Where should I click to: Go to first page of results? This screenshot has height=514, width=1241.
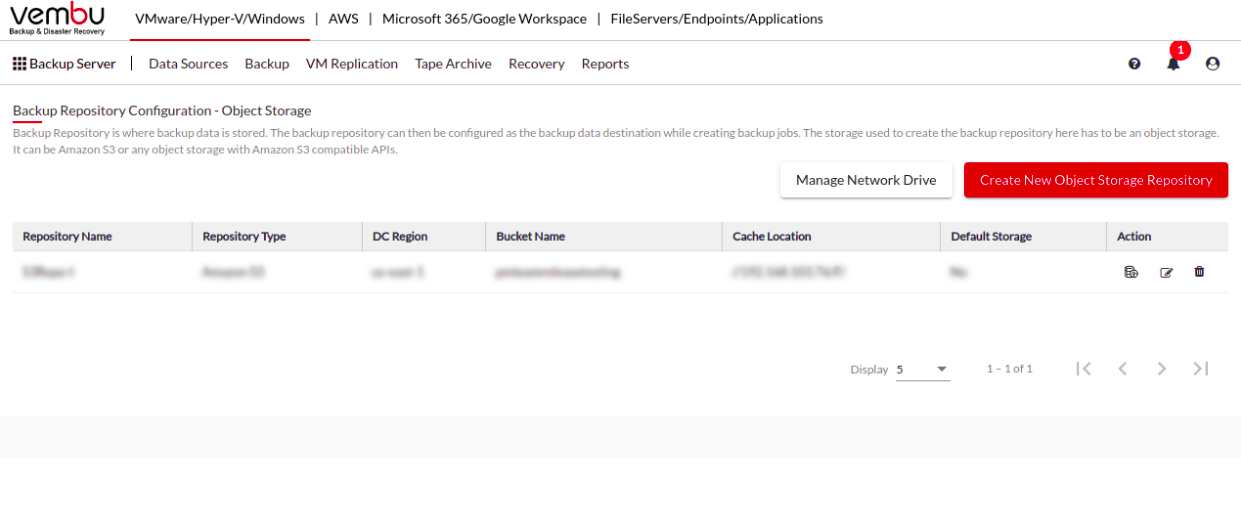point(1083,369)
